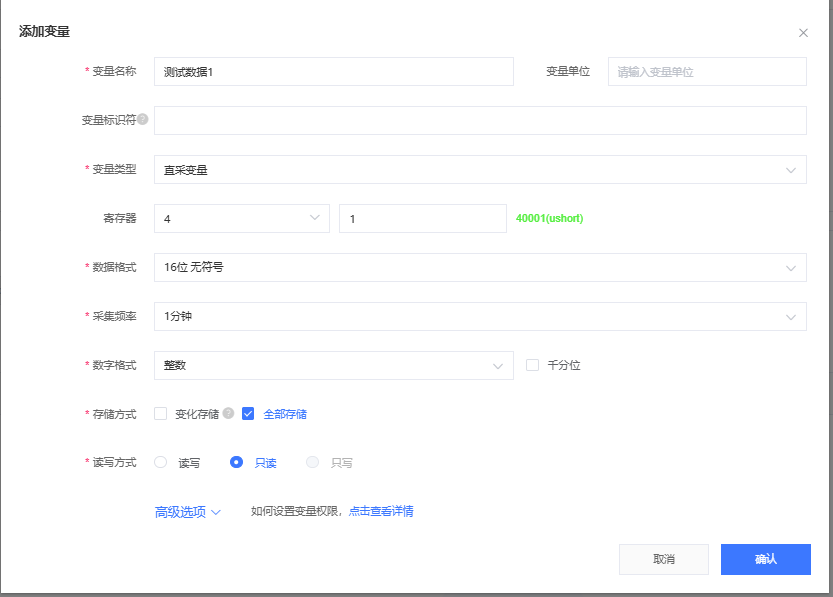Viewport: 833px width, 597px height.
Task: Click the 取消 button
Action: (664, 559)
